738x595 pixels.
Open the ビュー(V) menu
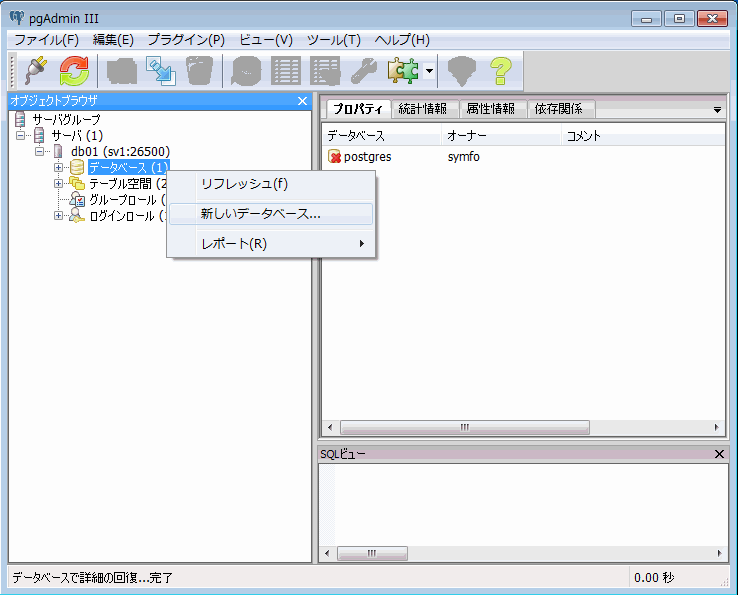tap(266, 40)
